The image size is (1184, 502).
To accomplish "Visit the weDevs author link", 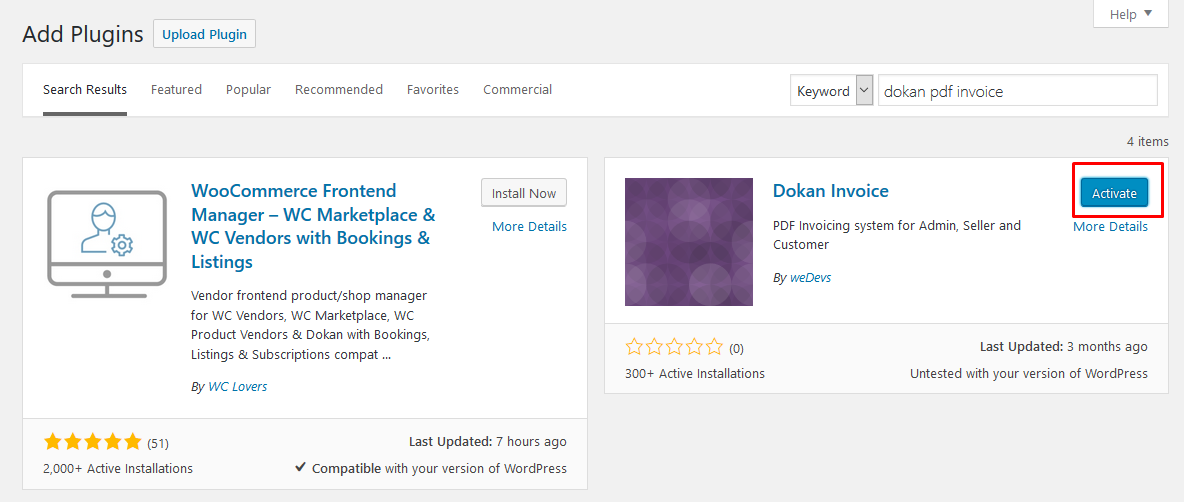I will (x=810, y=278).
